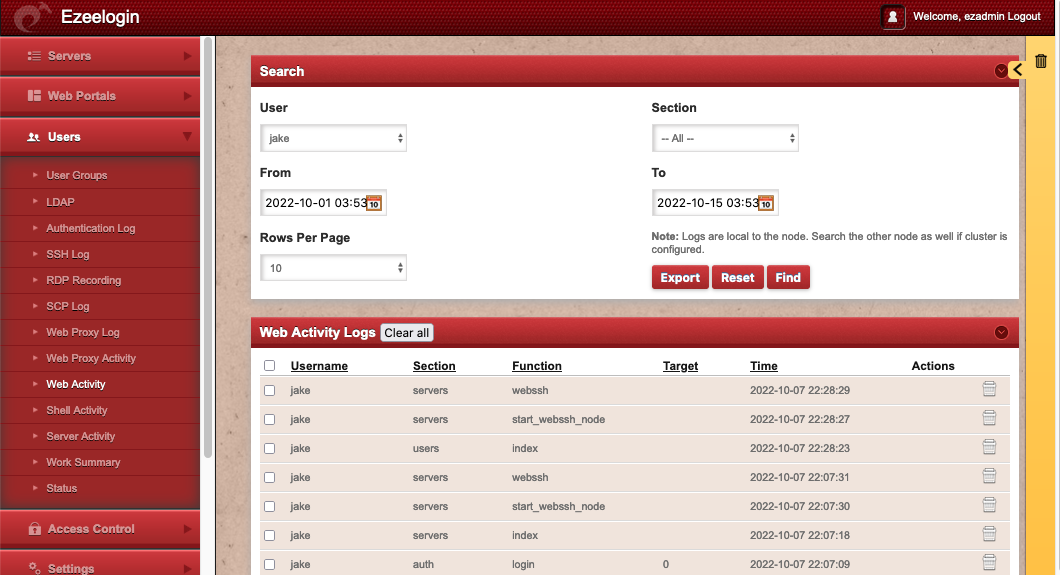Sort the table by Section
Screen dimensions: 1060x575
coord(434,366)
